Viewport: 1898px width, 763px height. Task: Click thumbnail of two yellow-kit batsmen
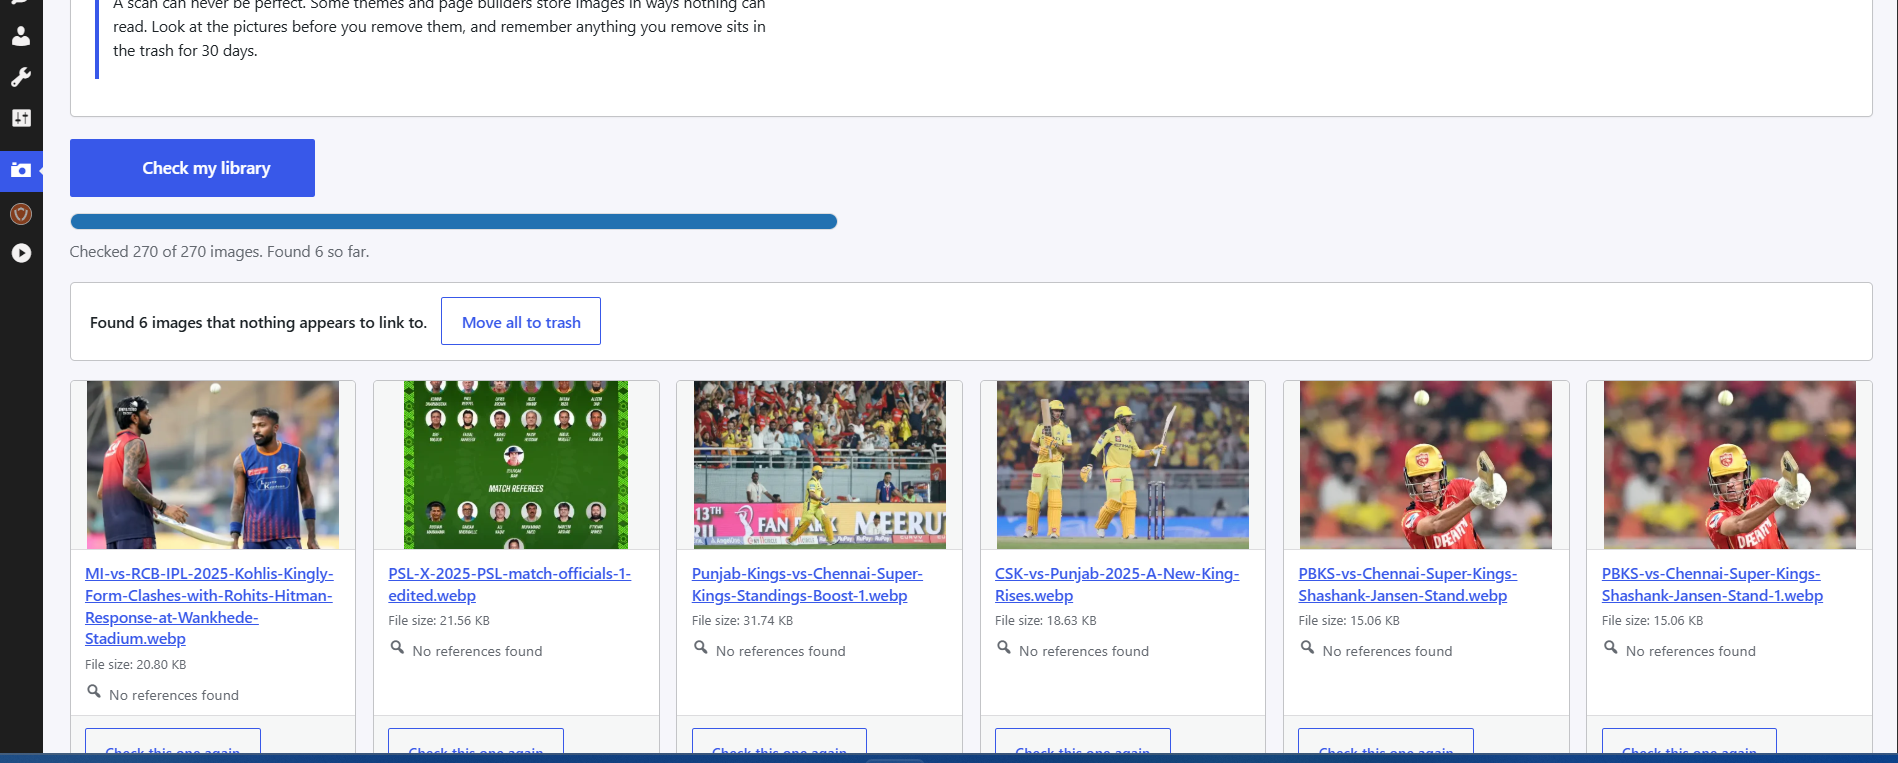(1123, 465)
